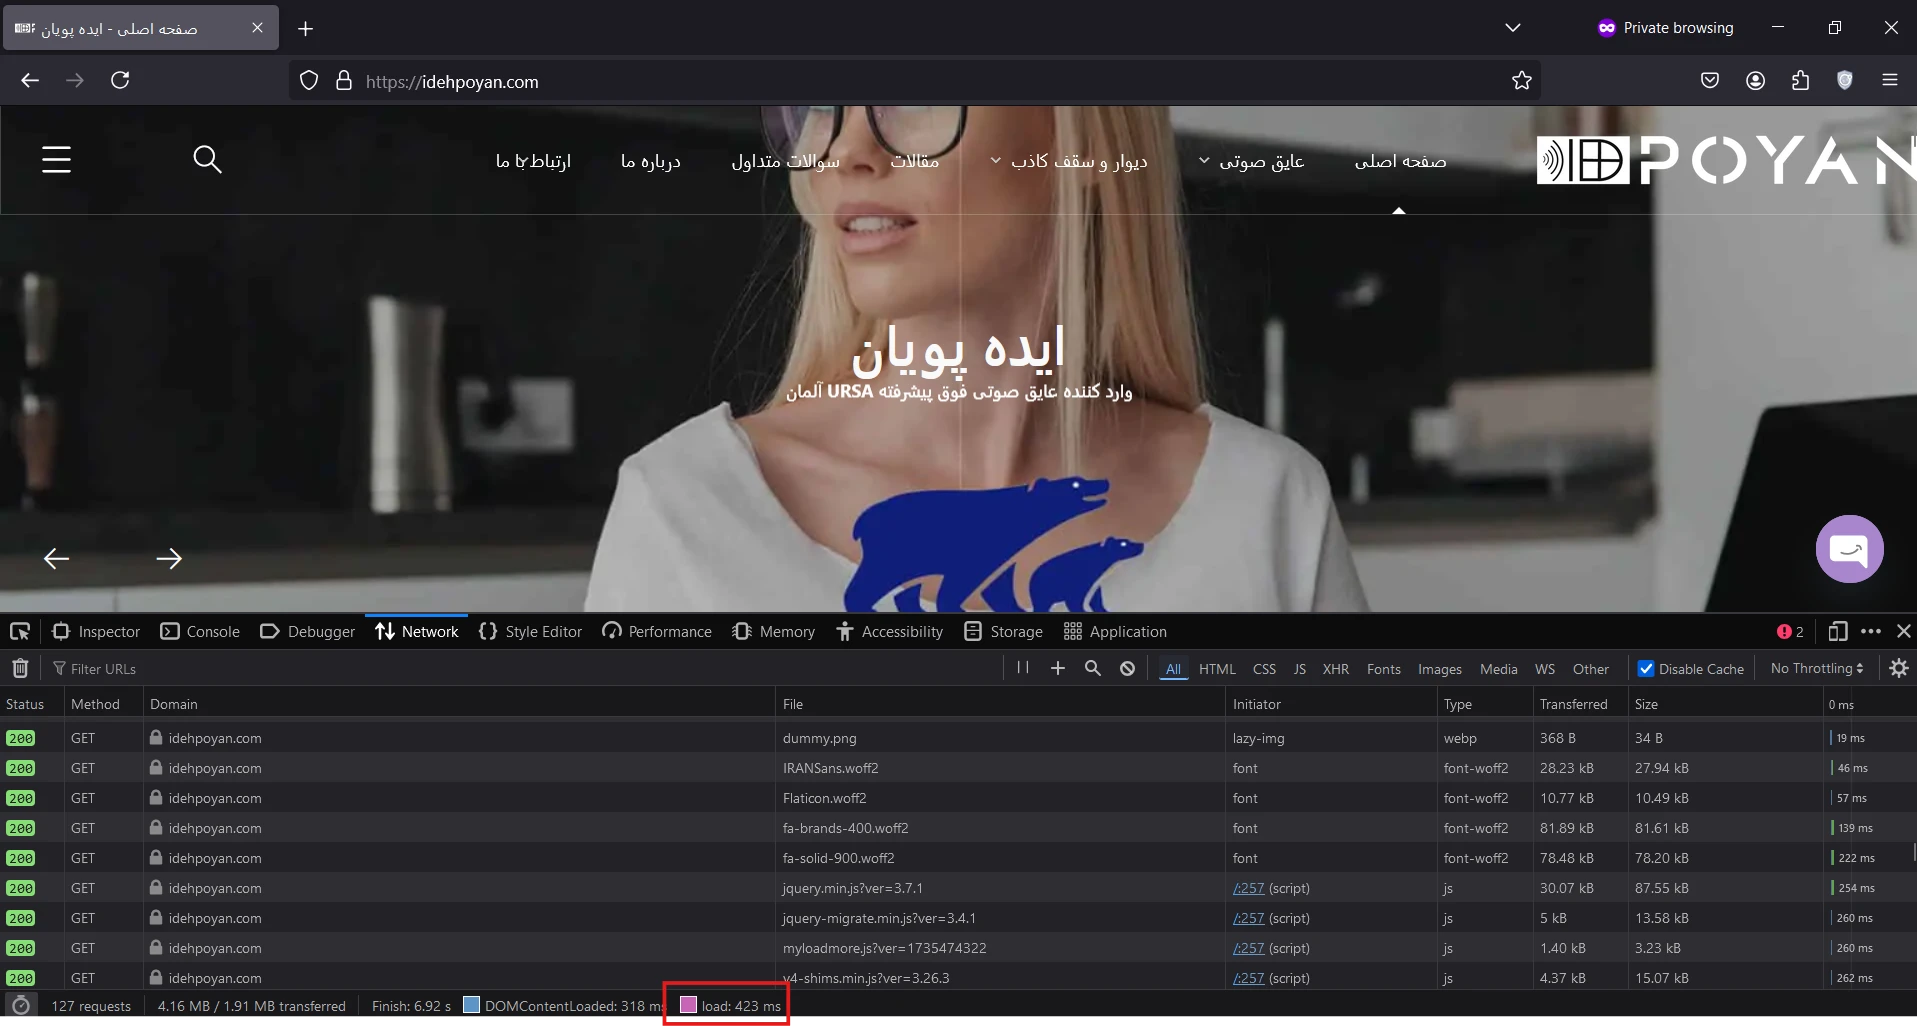Click the website search magnifier icon

pyautogui.click(x=207, y=160)
